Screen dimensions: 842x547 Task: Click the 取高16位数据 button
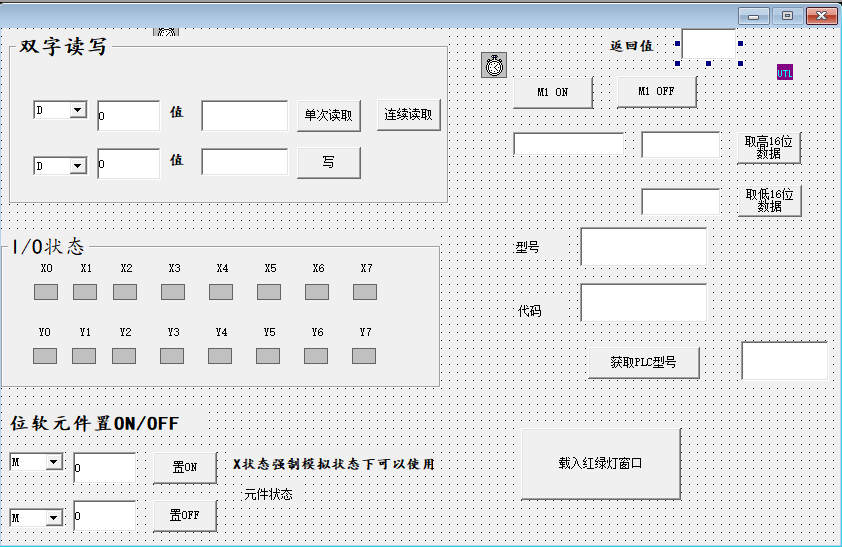(x=769, y=148)
